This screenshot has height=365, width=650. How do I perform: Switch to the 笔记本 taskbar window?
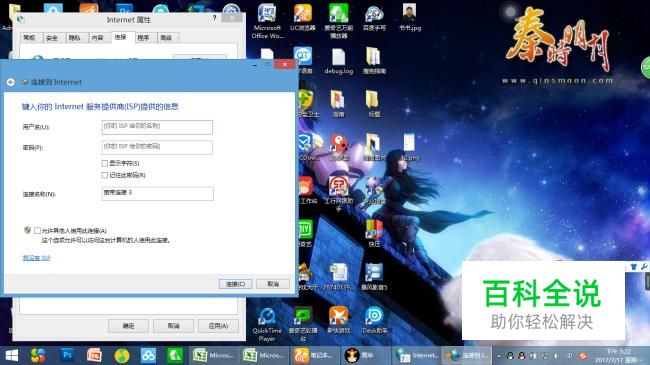tap(314, 355)
